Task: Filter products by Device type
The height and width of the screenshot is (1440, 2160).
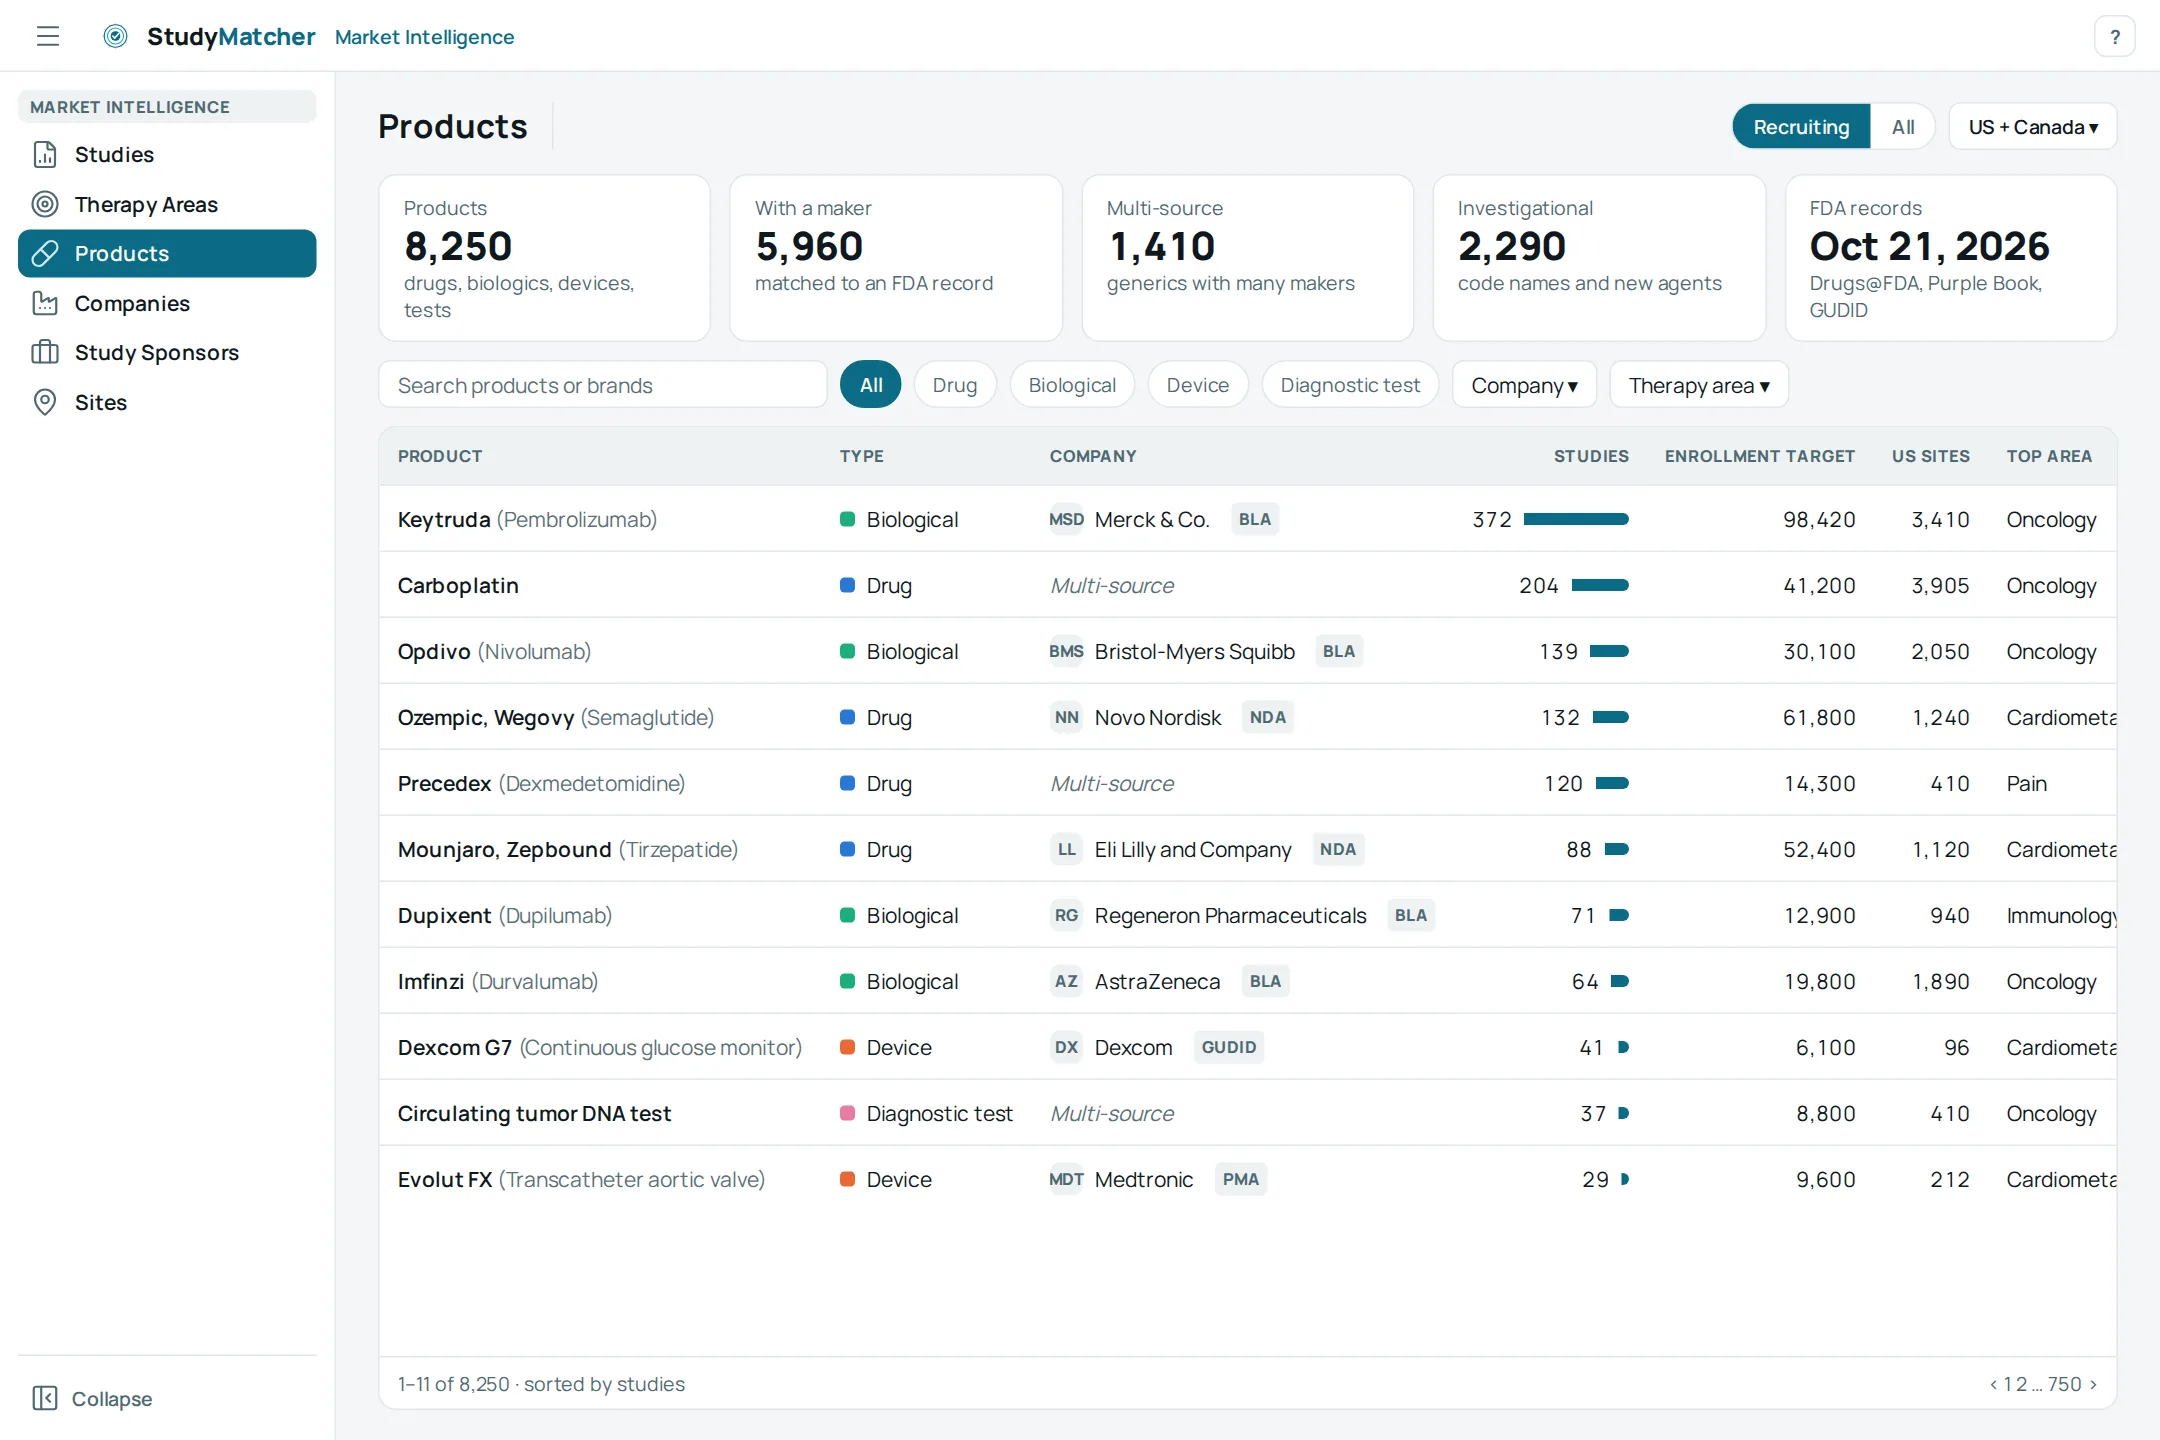Action: pyautogui.click(x=1198, y=385)
